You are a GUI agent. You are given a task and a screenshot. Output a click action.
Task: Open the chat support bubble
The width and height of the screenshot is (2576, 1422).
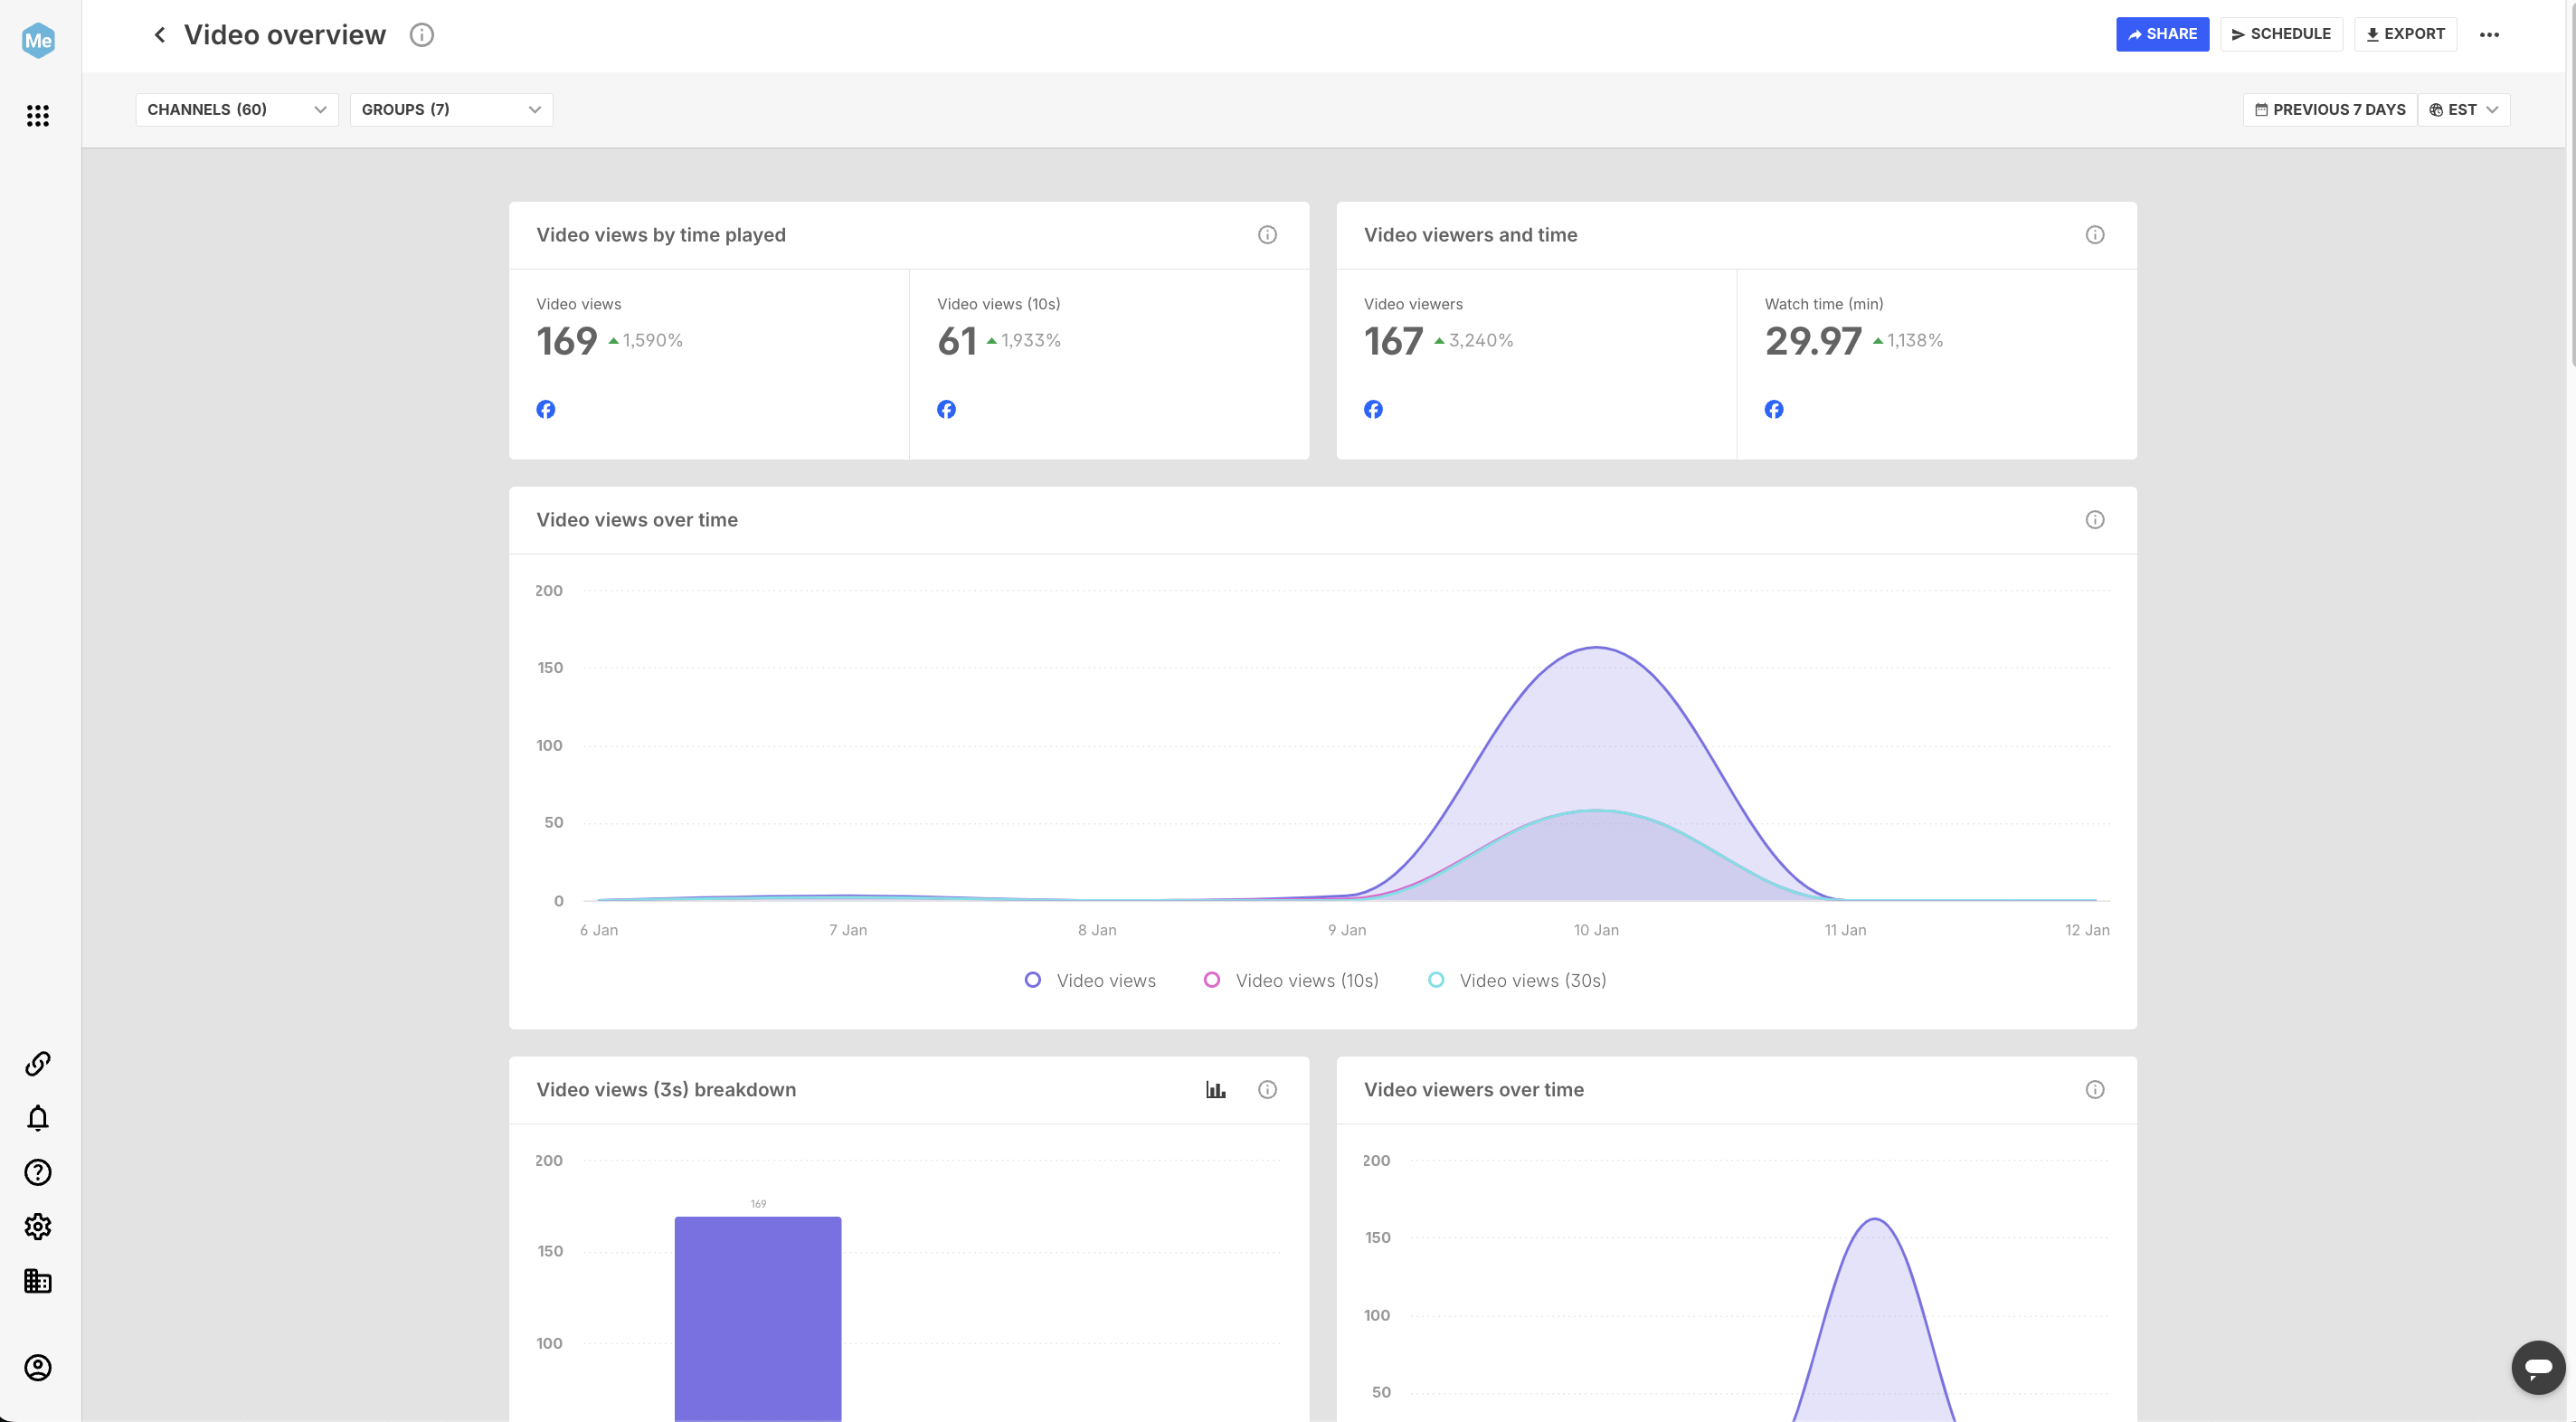(2538, 1367)
